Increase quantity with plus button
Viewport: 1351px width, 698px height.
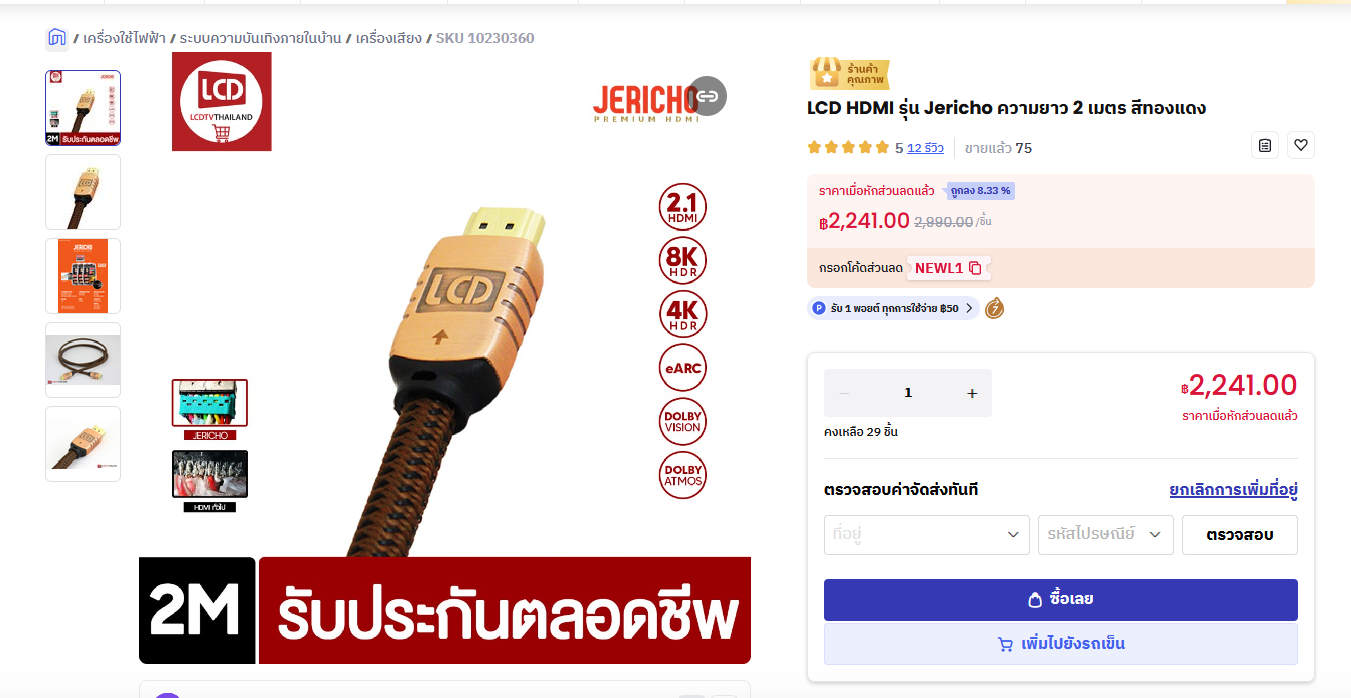click(x=972, y=393)
